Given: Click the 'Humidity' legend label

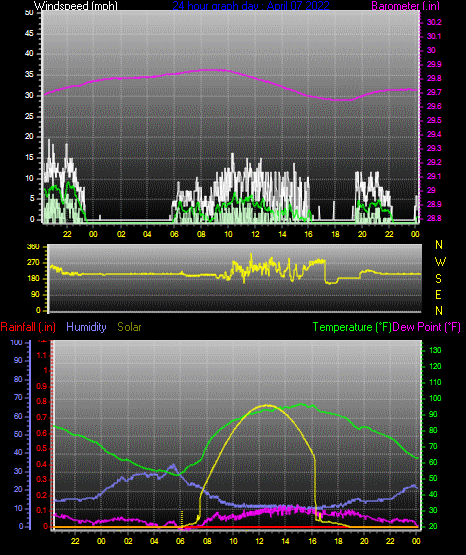Looking at the screenshot, I should (x=86, y=327).
